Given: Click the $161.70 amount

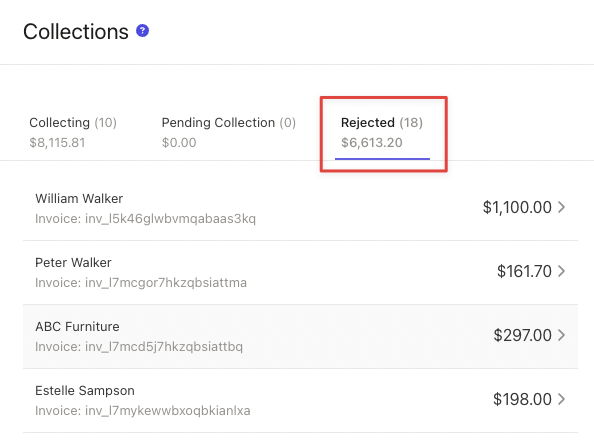Looking at the screenshot, I should [524, 271].
